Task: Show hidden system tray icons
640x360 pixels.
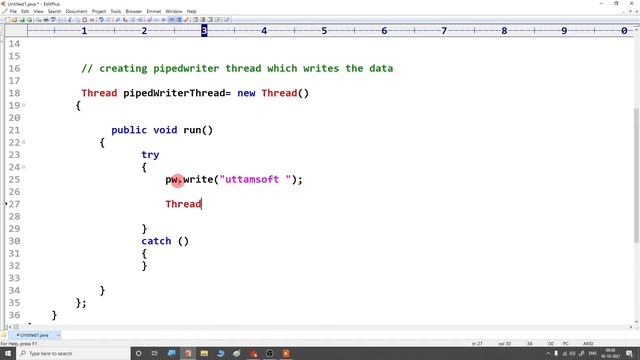Action: click(x=548, y=353)
